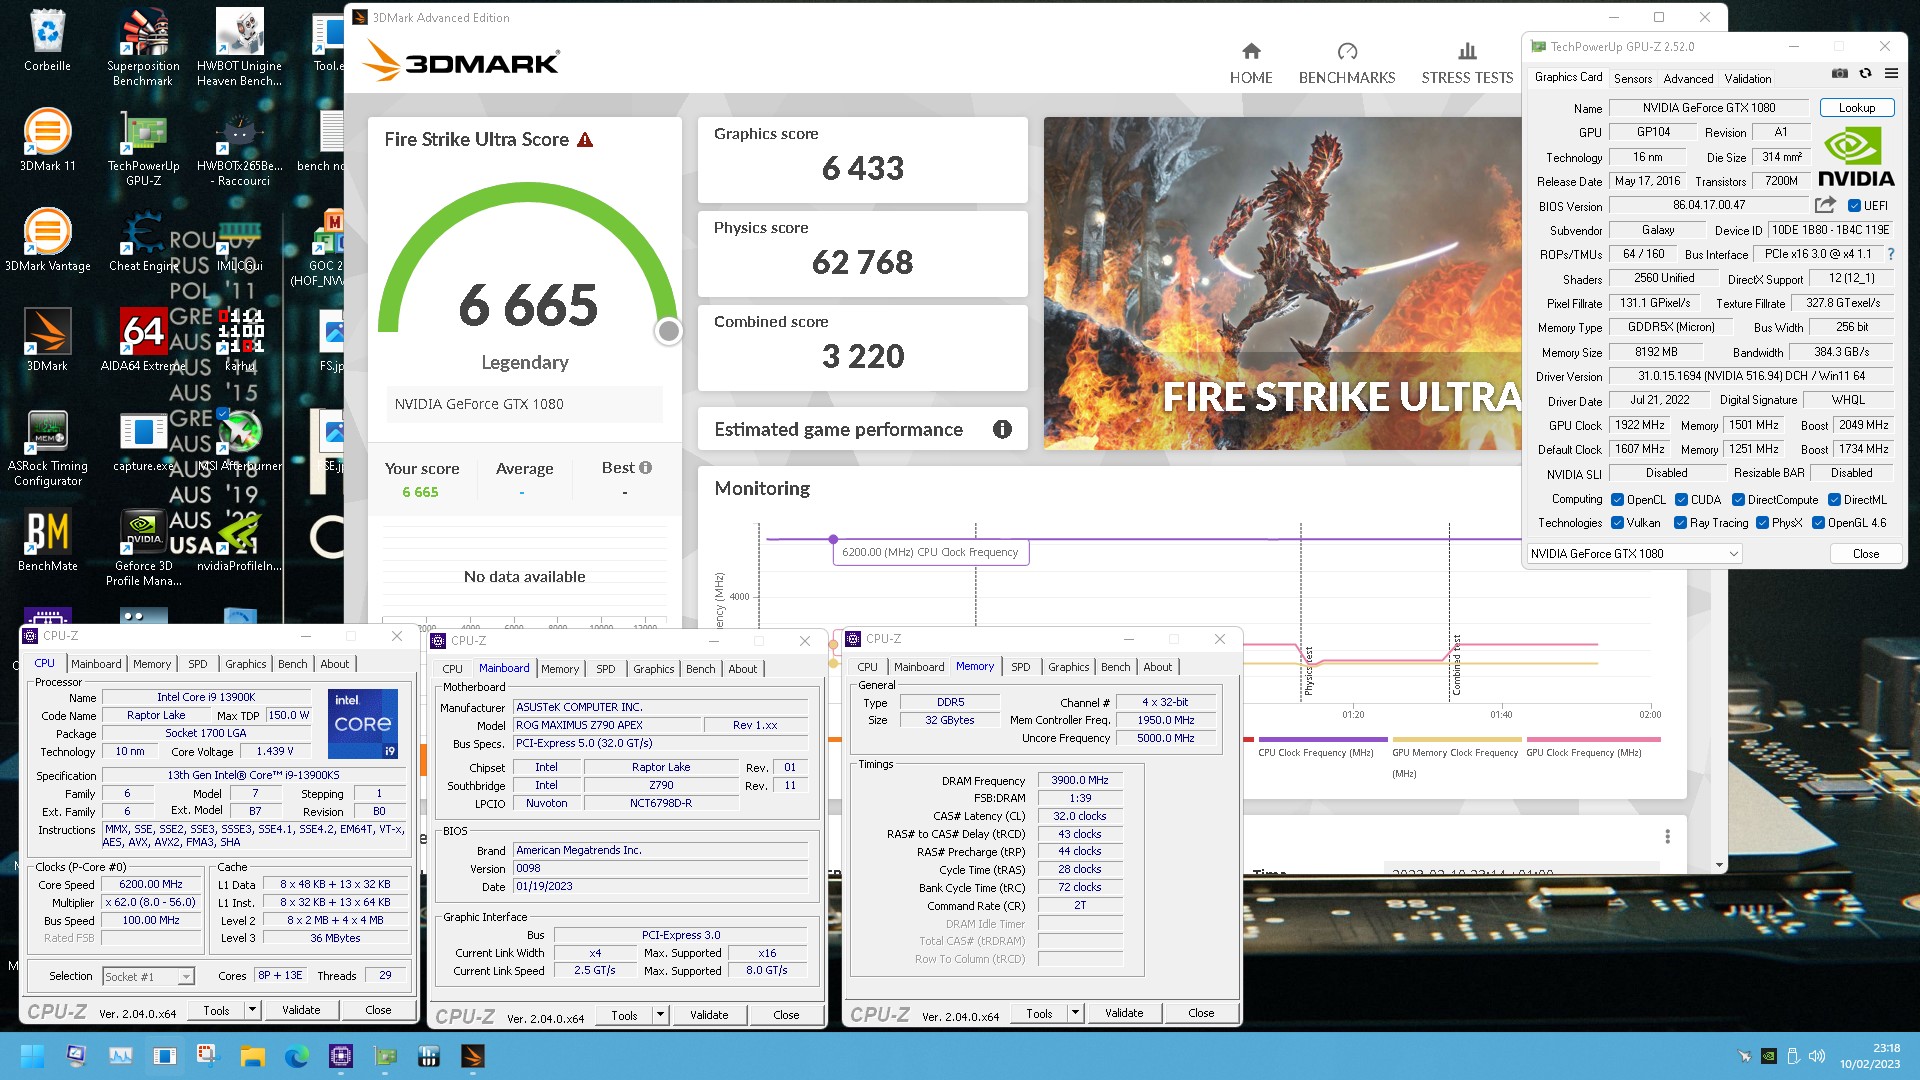Open the Windows Start button
1920x1080 pixels.
click(32, 1056)
